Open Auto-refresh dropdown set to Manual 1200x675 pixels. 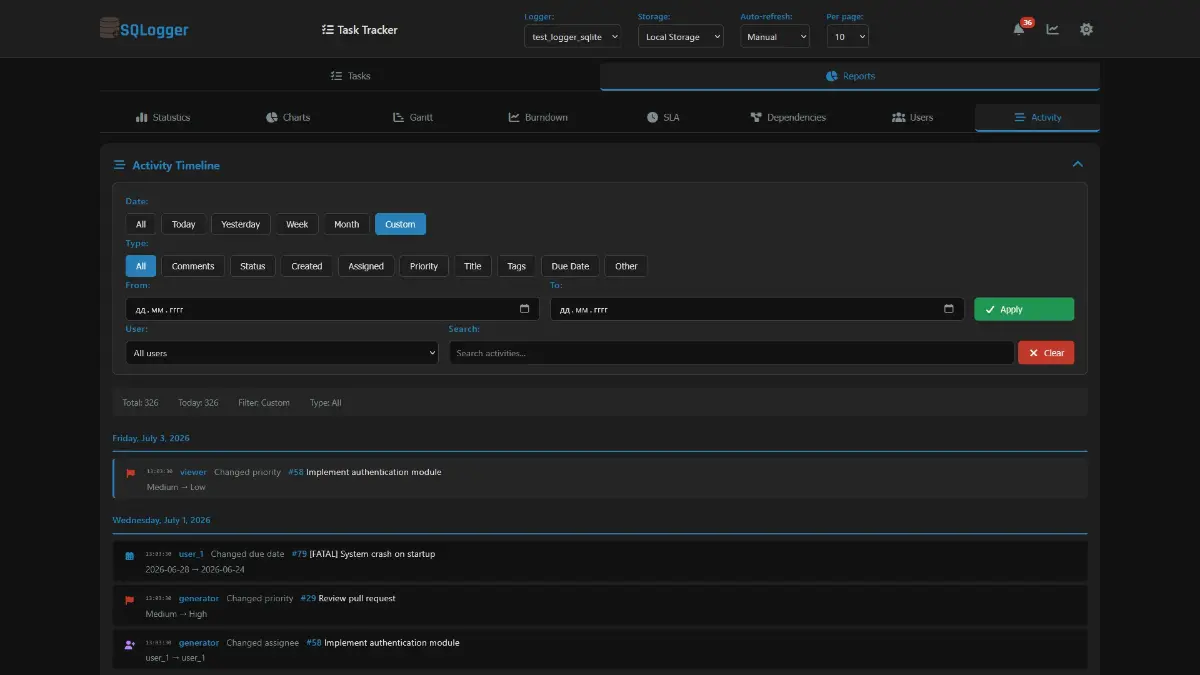click(775, 36)
